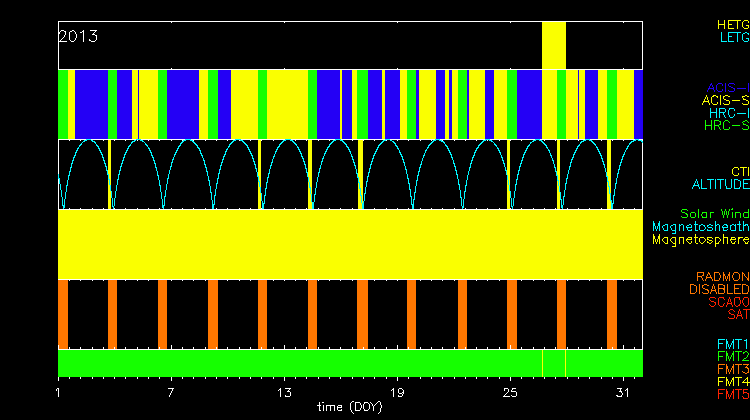Viewport: 750px width, 420px height.
Task: Click the RADMON legend label
Action: [x=722, y=276]
